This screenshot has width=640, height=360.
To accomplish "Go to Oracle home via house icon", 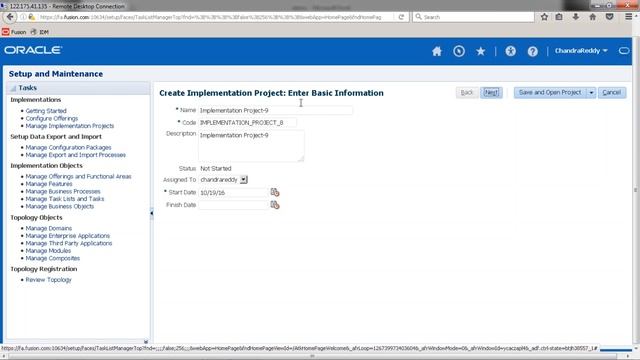I will click(437, 51).
